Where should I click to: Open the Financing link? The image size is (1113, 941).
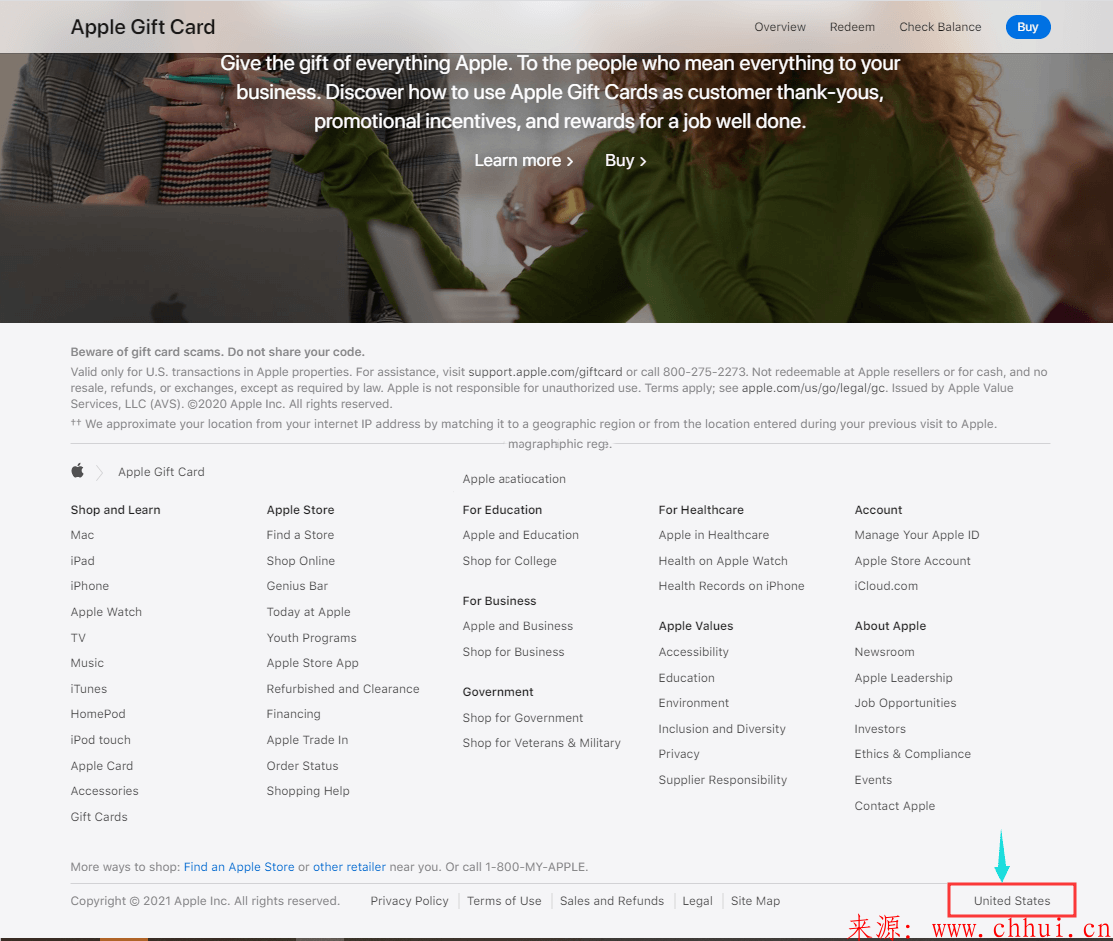pos(293,714)
